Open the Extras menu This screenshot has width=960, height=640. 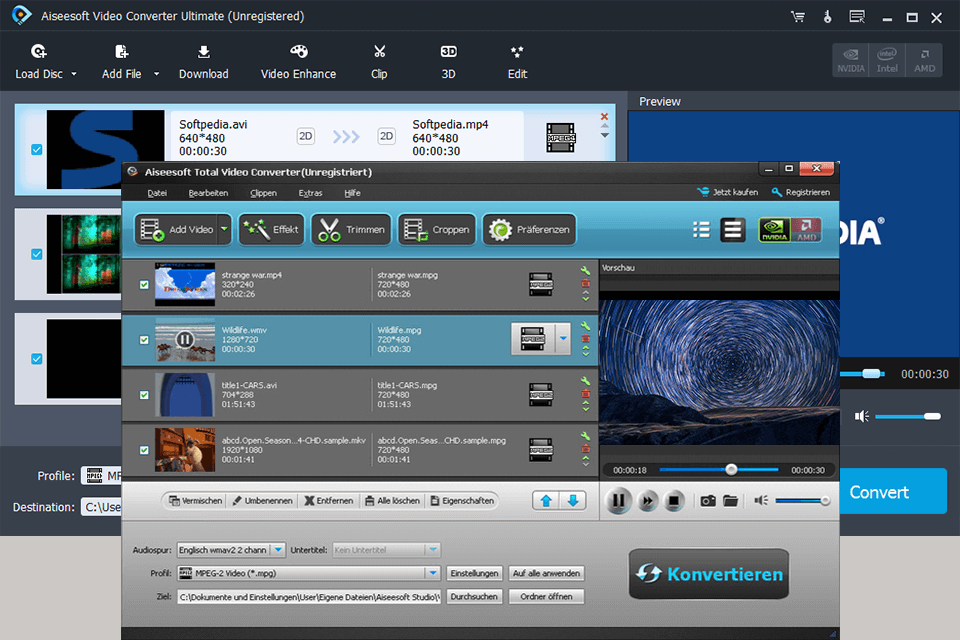(x=310, y=193)
